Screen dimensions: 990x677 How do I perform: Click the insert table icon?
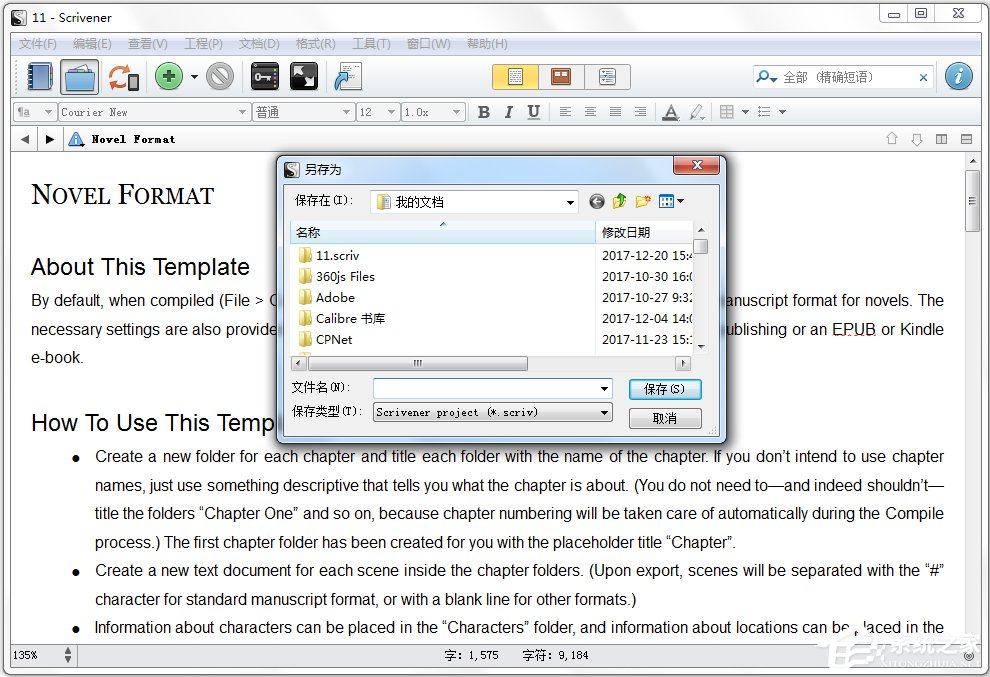[x=727, y=112]
